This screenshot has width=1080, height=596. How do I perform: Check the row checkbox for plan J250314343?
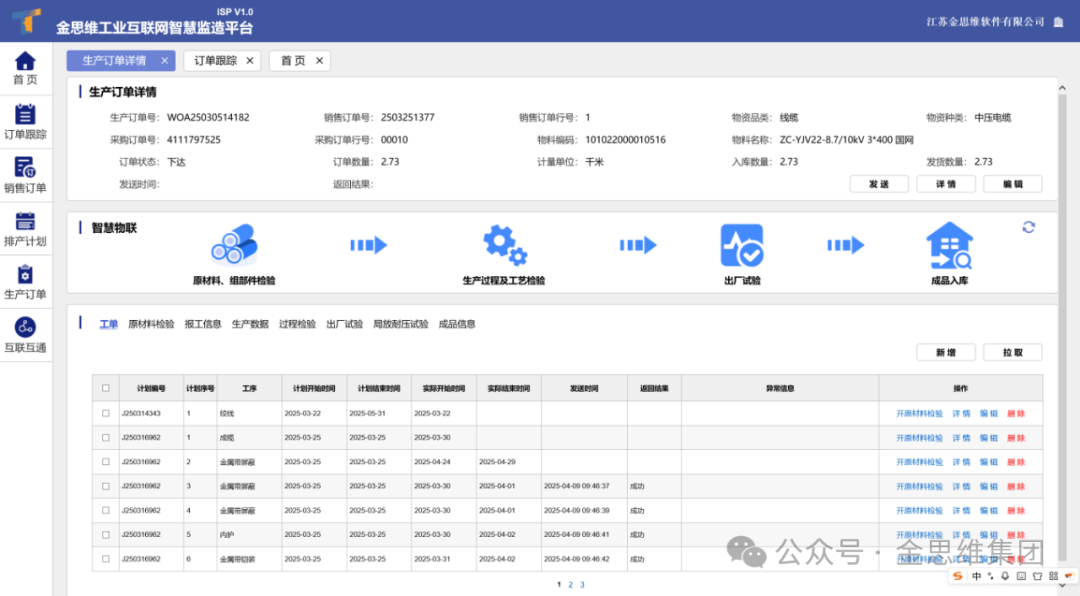(x=106, y=413)
